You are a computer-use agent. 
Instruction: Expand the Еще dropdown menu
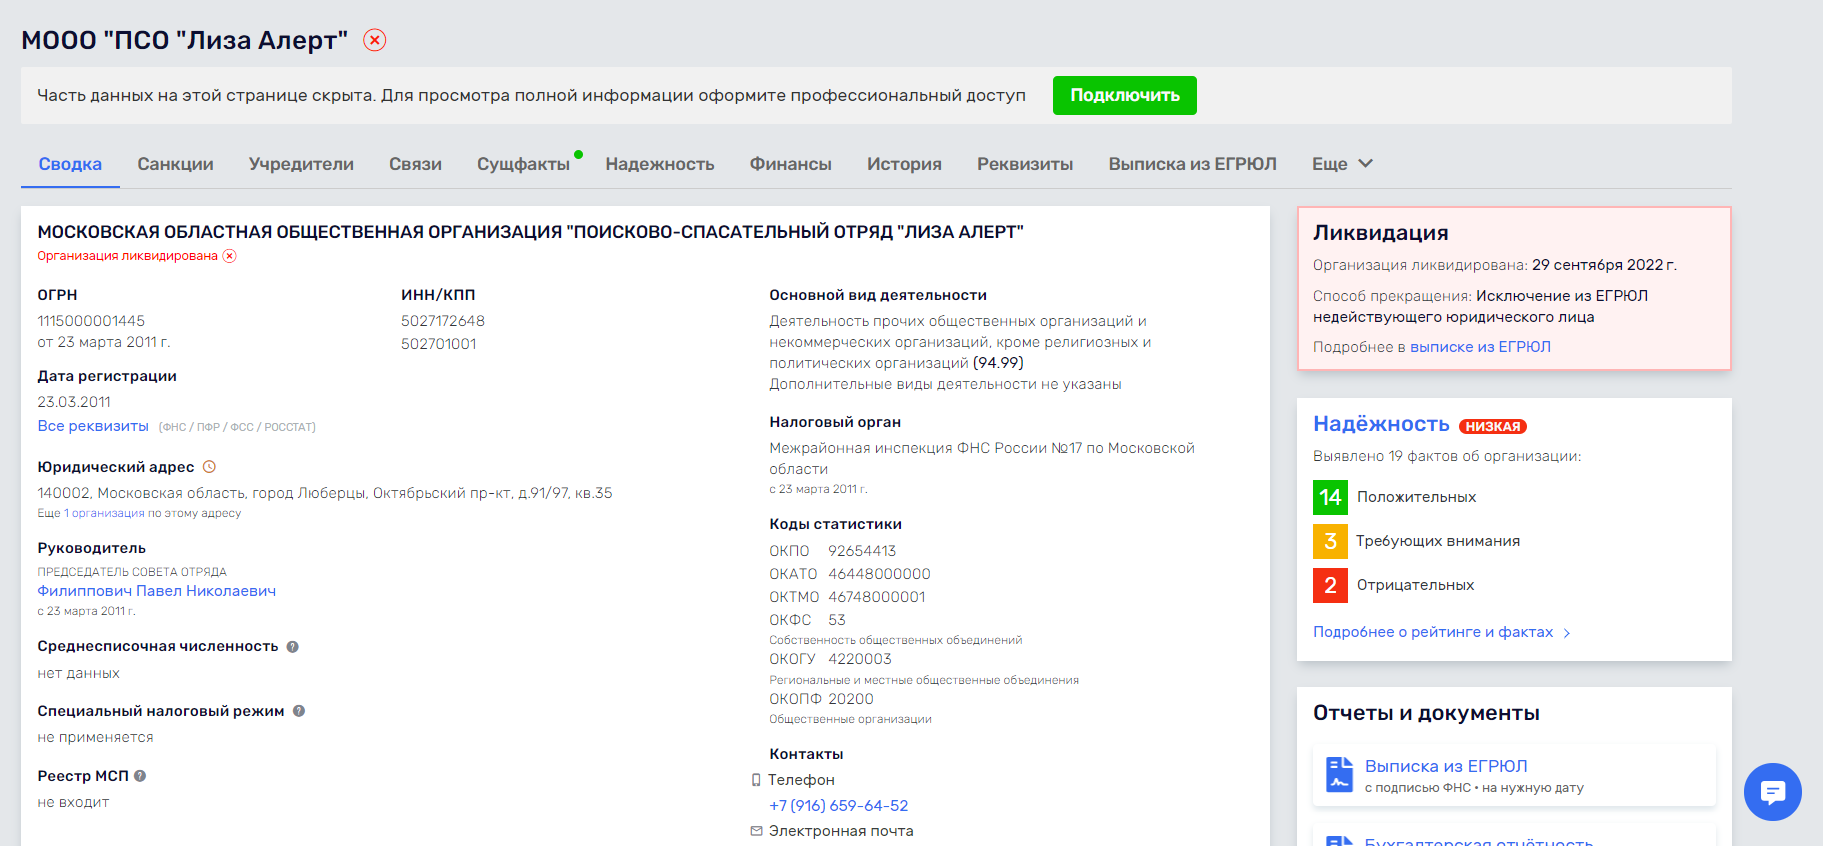(1342, 164)
